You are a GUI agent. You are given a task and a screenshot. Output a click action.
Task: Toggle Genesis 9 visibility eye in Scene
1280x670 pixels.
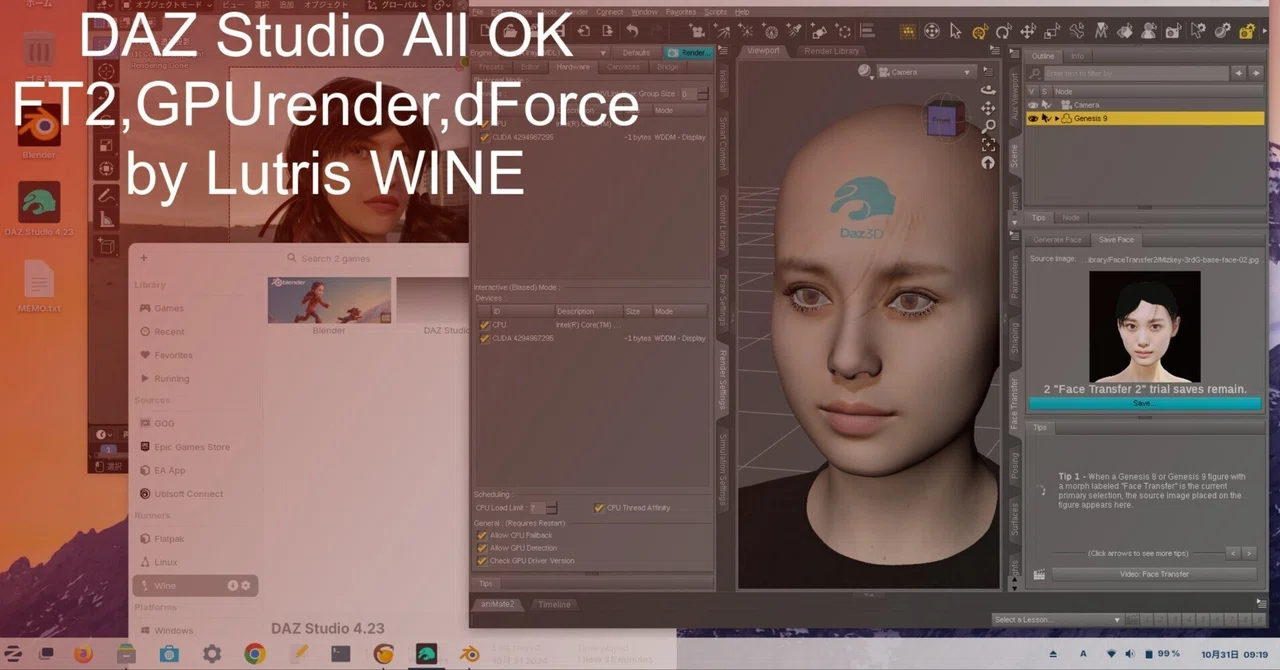[1033, 118]
